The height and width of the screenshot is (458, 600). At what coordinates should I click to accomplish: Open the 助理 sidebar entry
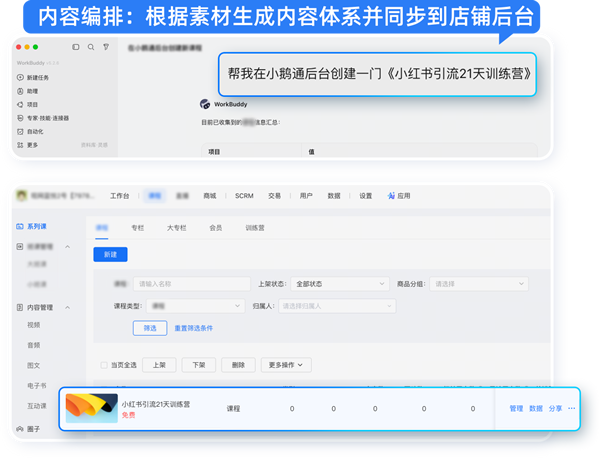[x=28, y=91]
